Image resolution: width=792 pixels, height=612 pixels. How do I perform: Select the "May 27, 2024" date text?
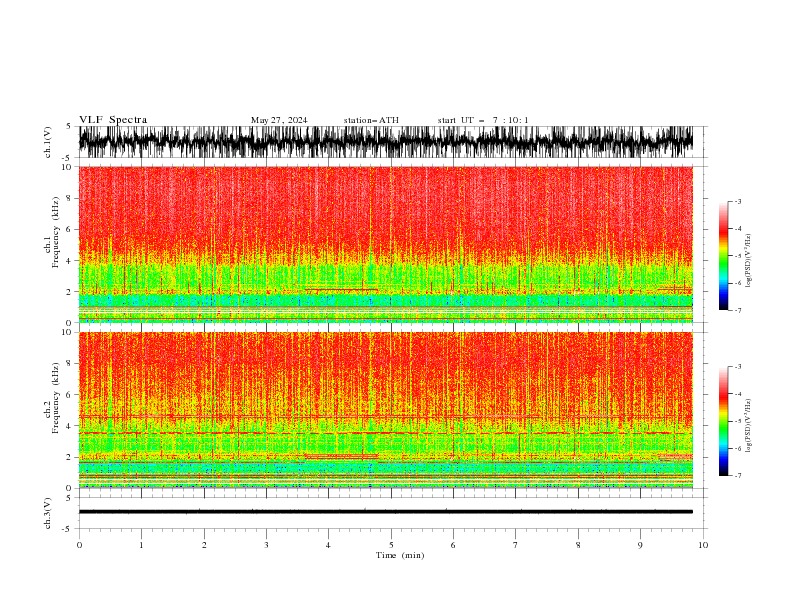coord(279,120)
